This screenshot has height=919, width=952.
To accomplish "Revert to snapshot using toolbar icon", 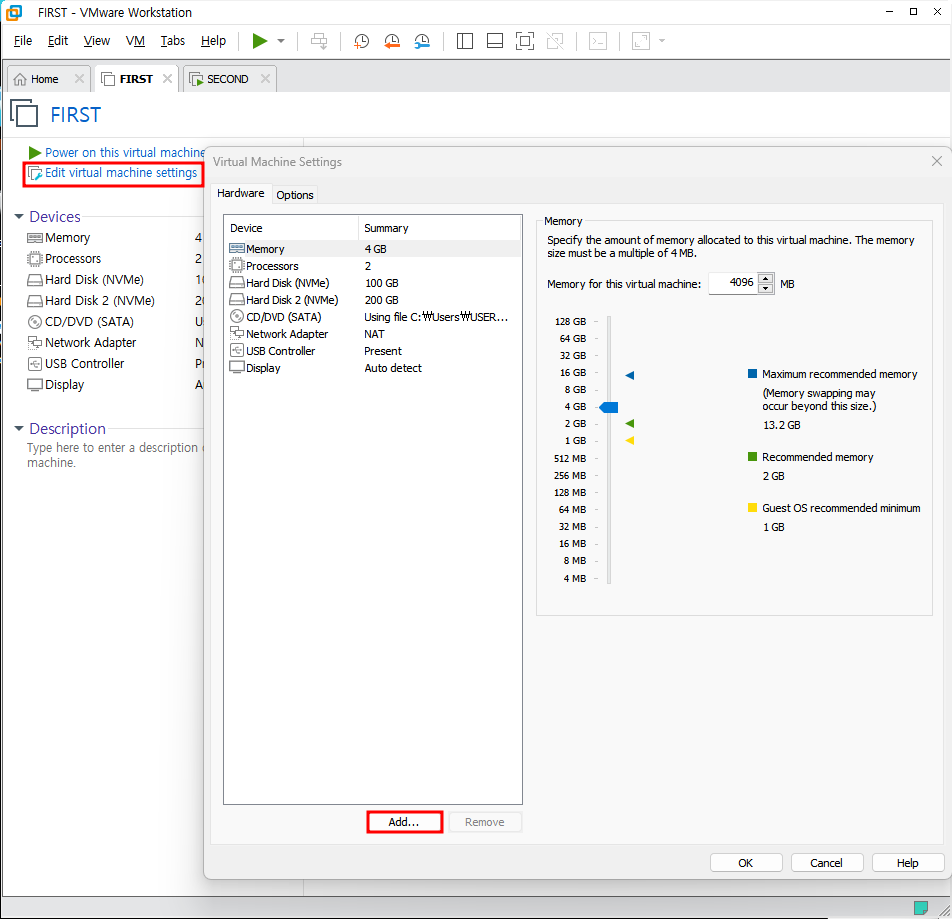I will (x=392, y=41).
